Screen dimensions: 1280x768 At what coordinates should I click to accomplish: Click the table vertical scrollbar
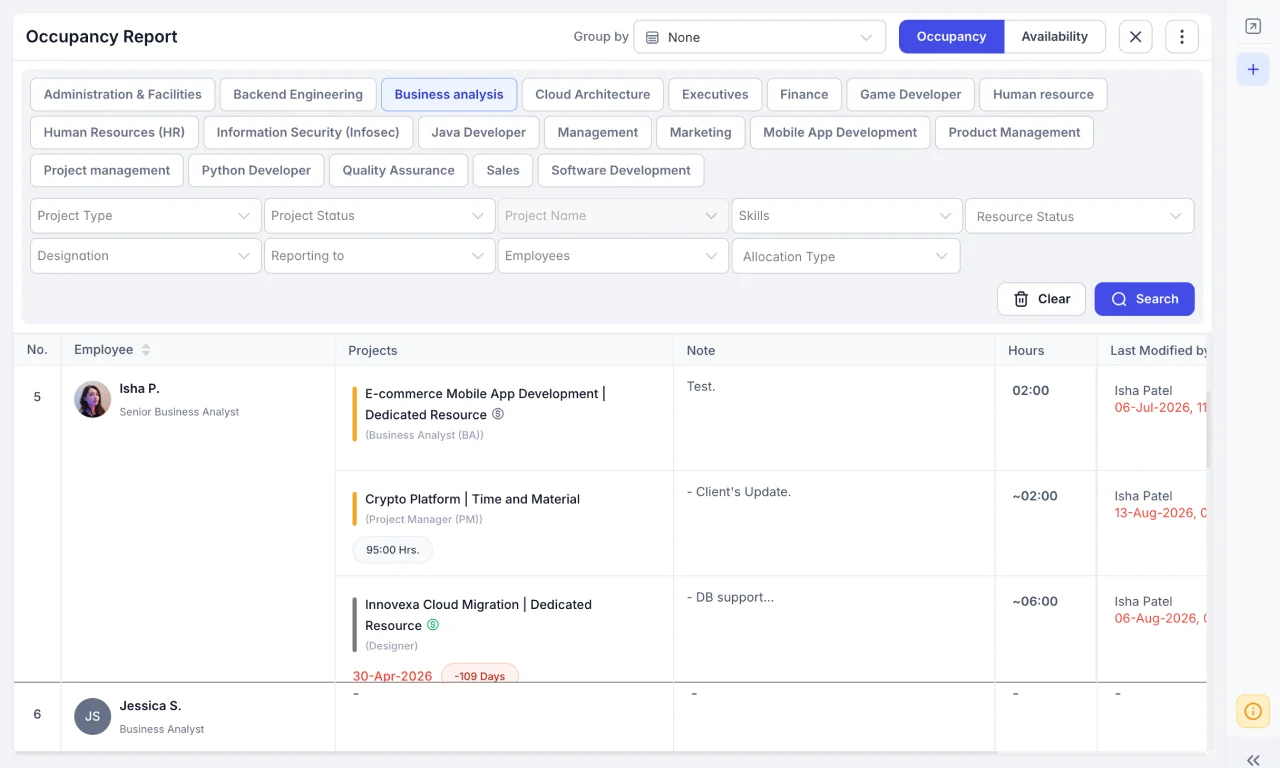1208,430
